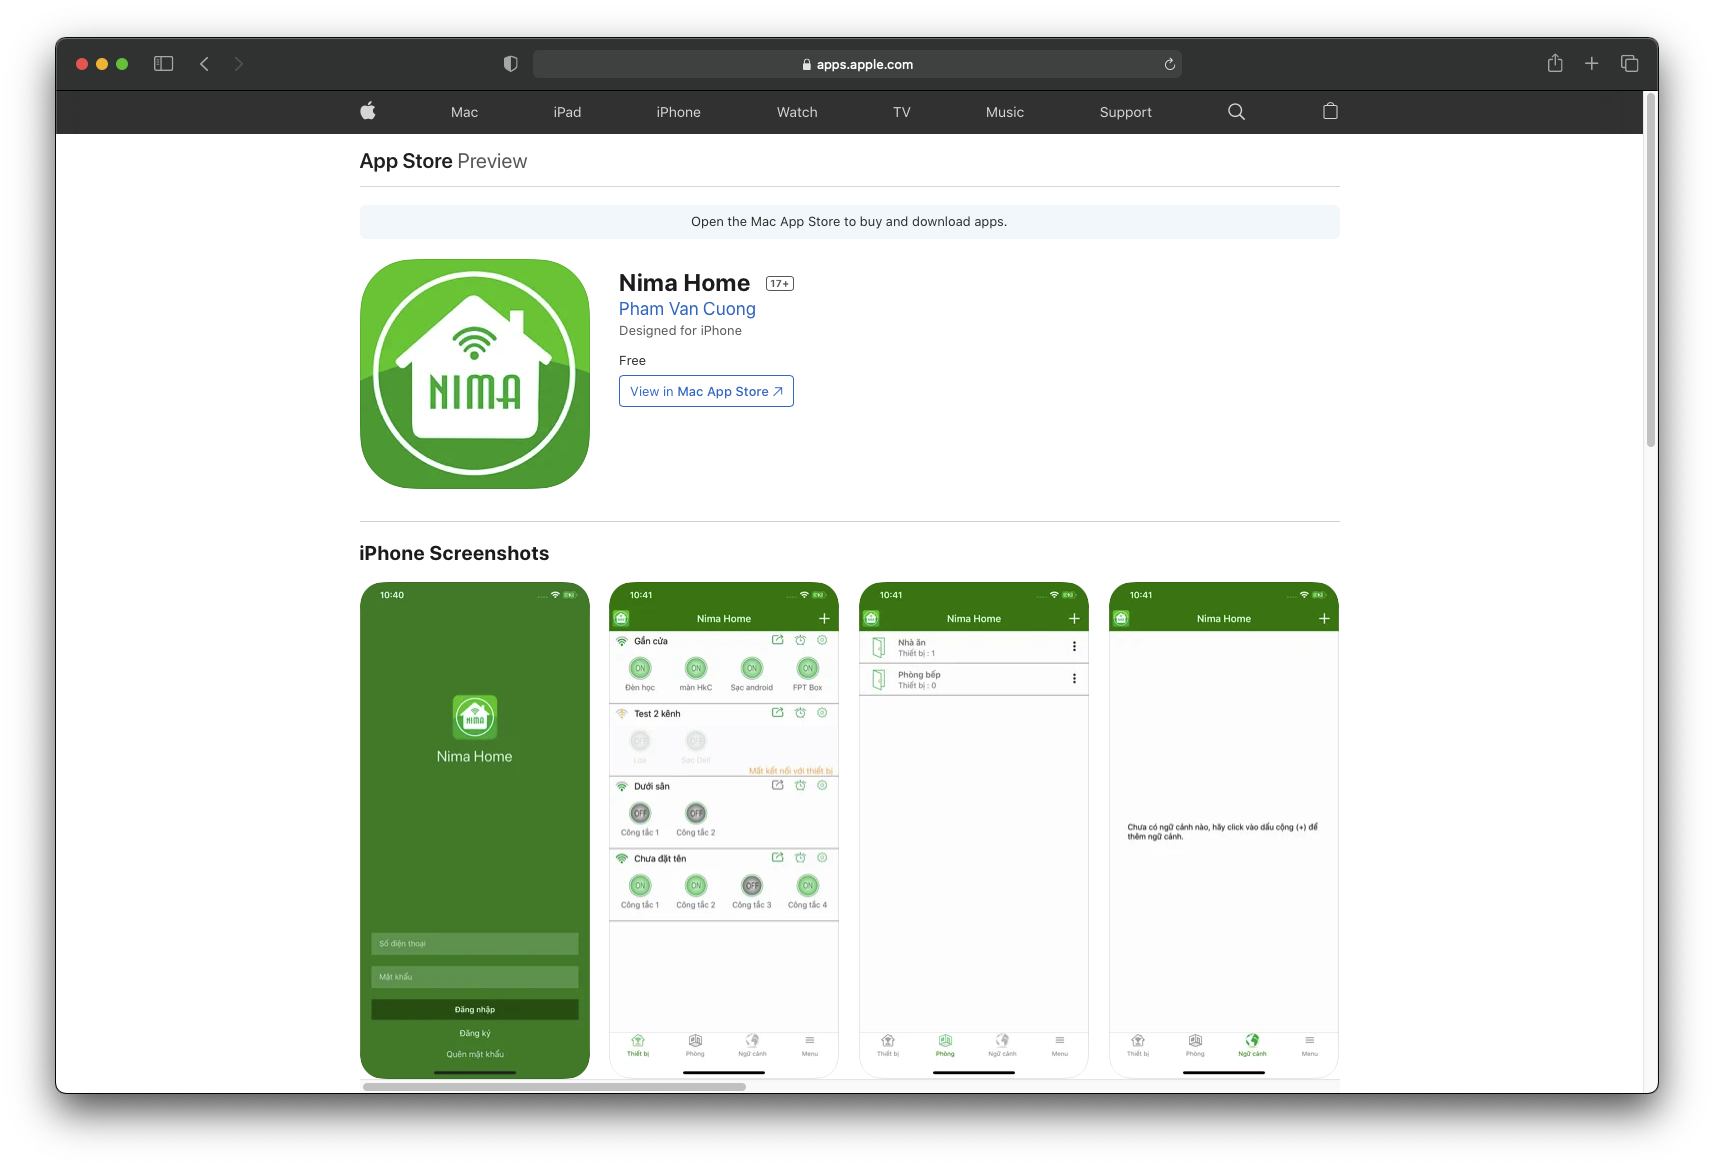Open the Apple site search icon
This screenshot has height=1167, width=1714.
pyautogui.click(x=1236, y=112)
